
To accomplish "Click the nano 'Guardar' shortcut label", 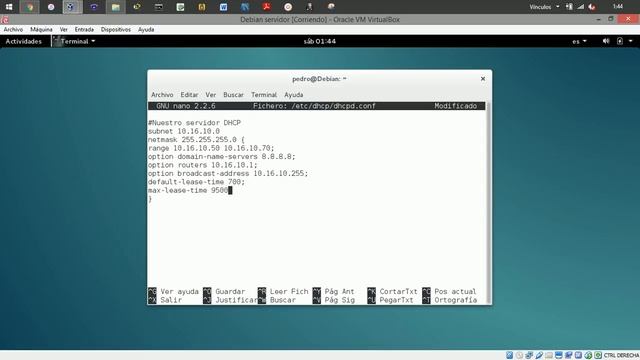I will click(x=230, y=291).
